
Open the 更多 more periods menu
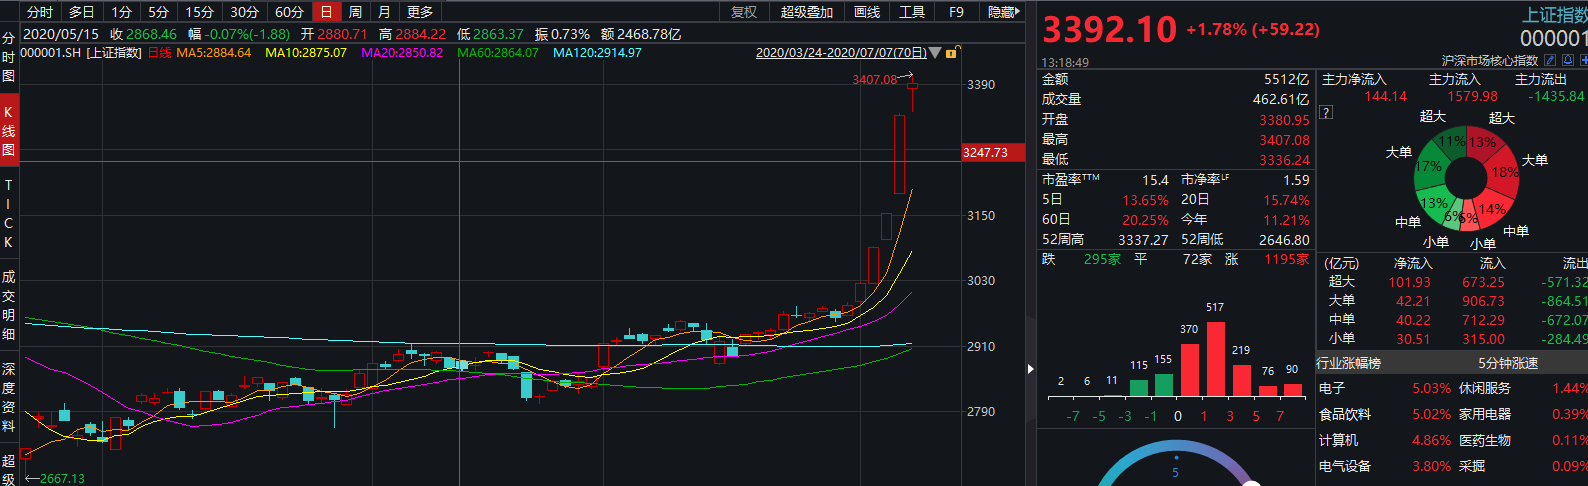420,12
